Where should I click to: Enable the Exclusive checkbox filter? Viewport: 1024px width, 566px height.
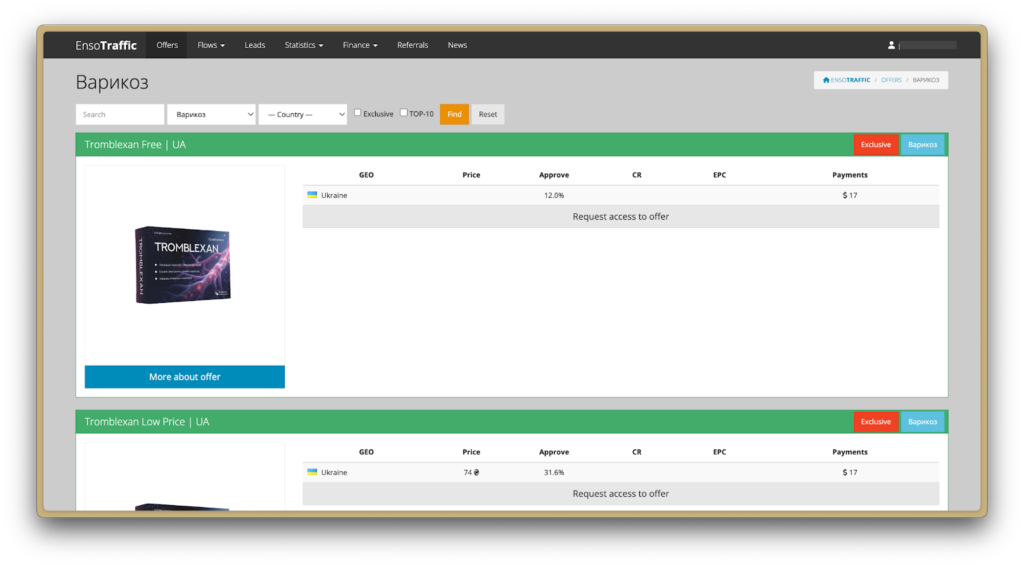click(x=358, y=113)
